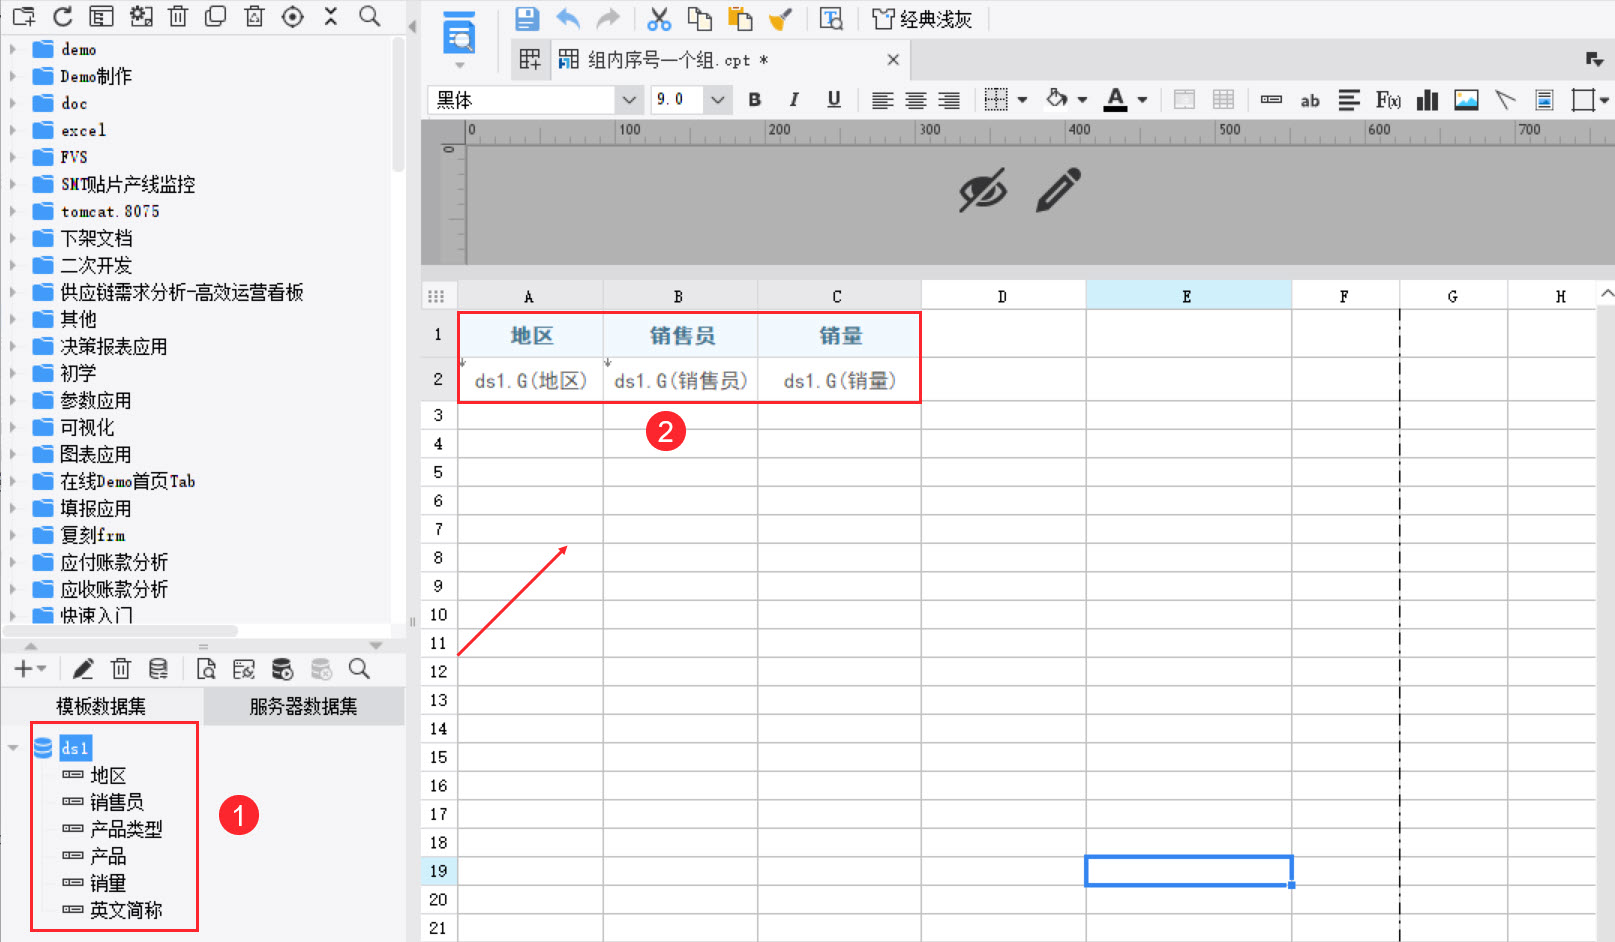Screen dimensions: 1615x942
Task: Switch to the 服务器数据集 tab
Action: tap(303, 706)
